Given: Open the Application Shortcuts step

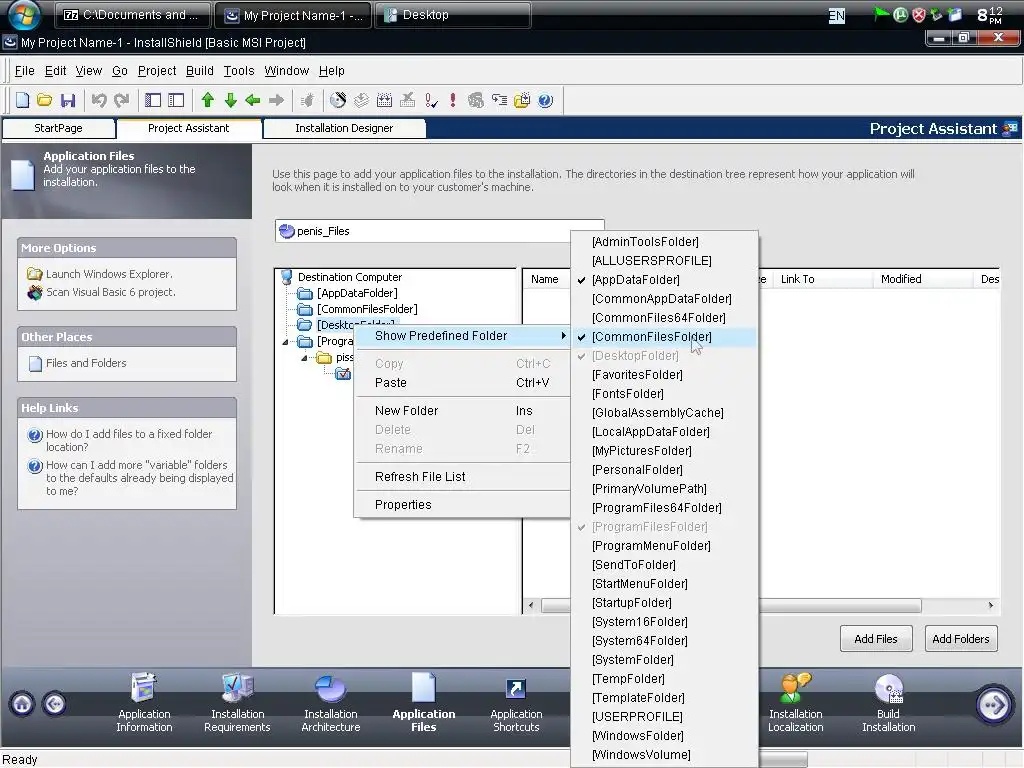Looking at the screenshot, I should pos(516,703).
